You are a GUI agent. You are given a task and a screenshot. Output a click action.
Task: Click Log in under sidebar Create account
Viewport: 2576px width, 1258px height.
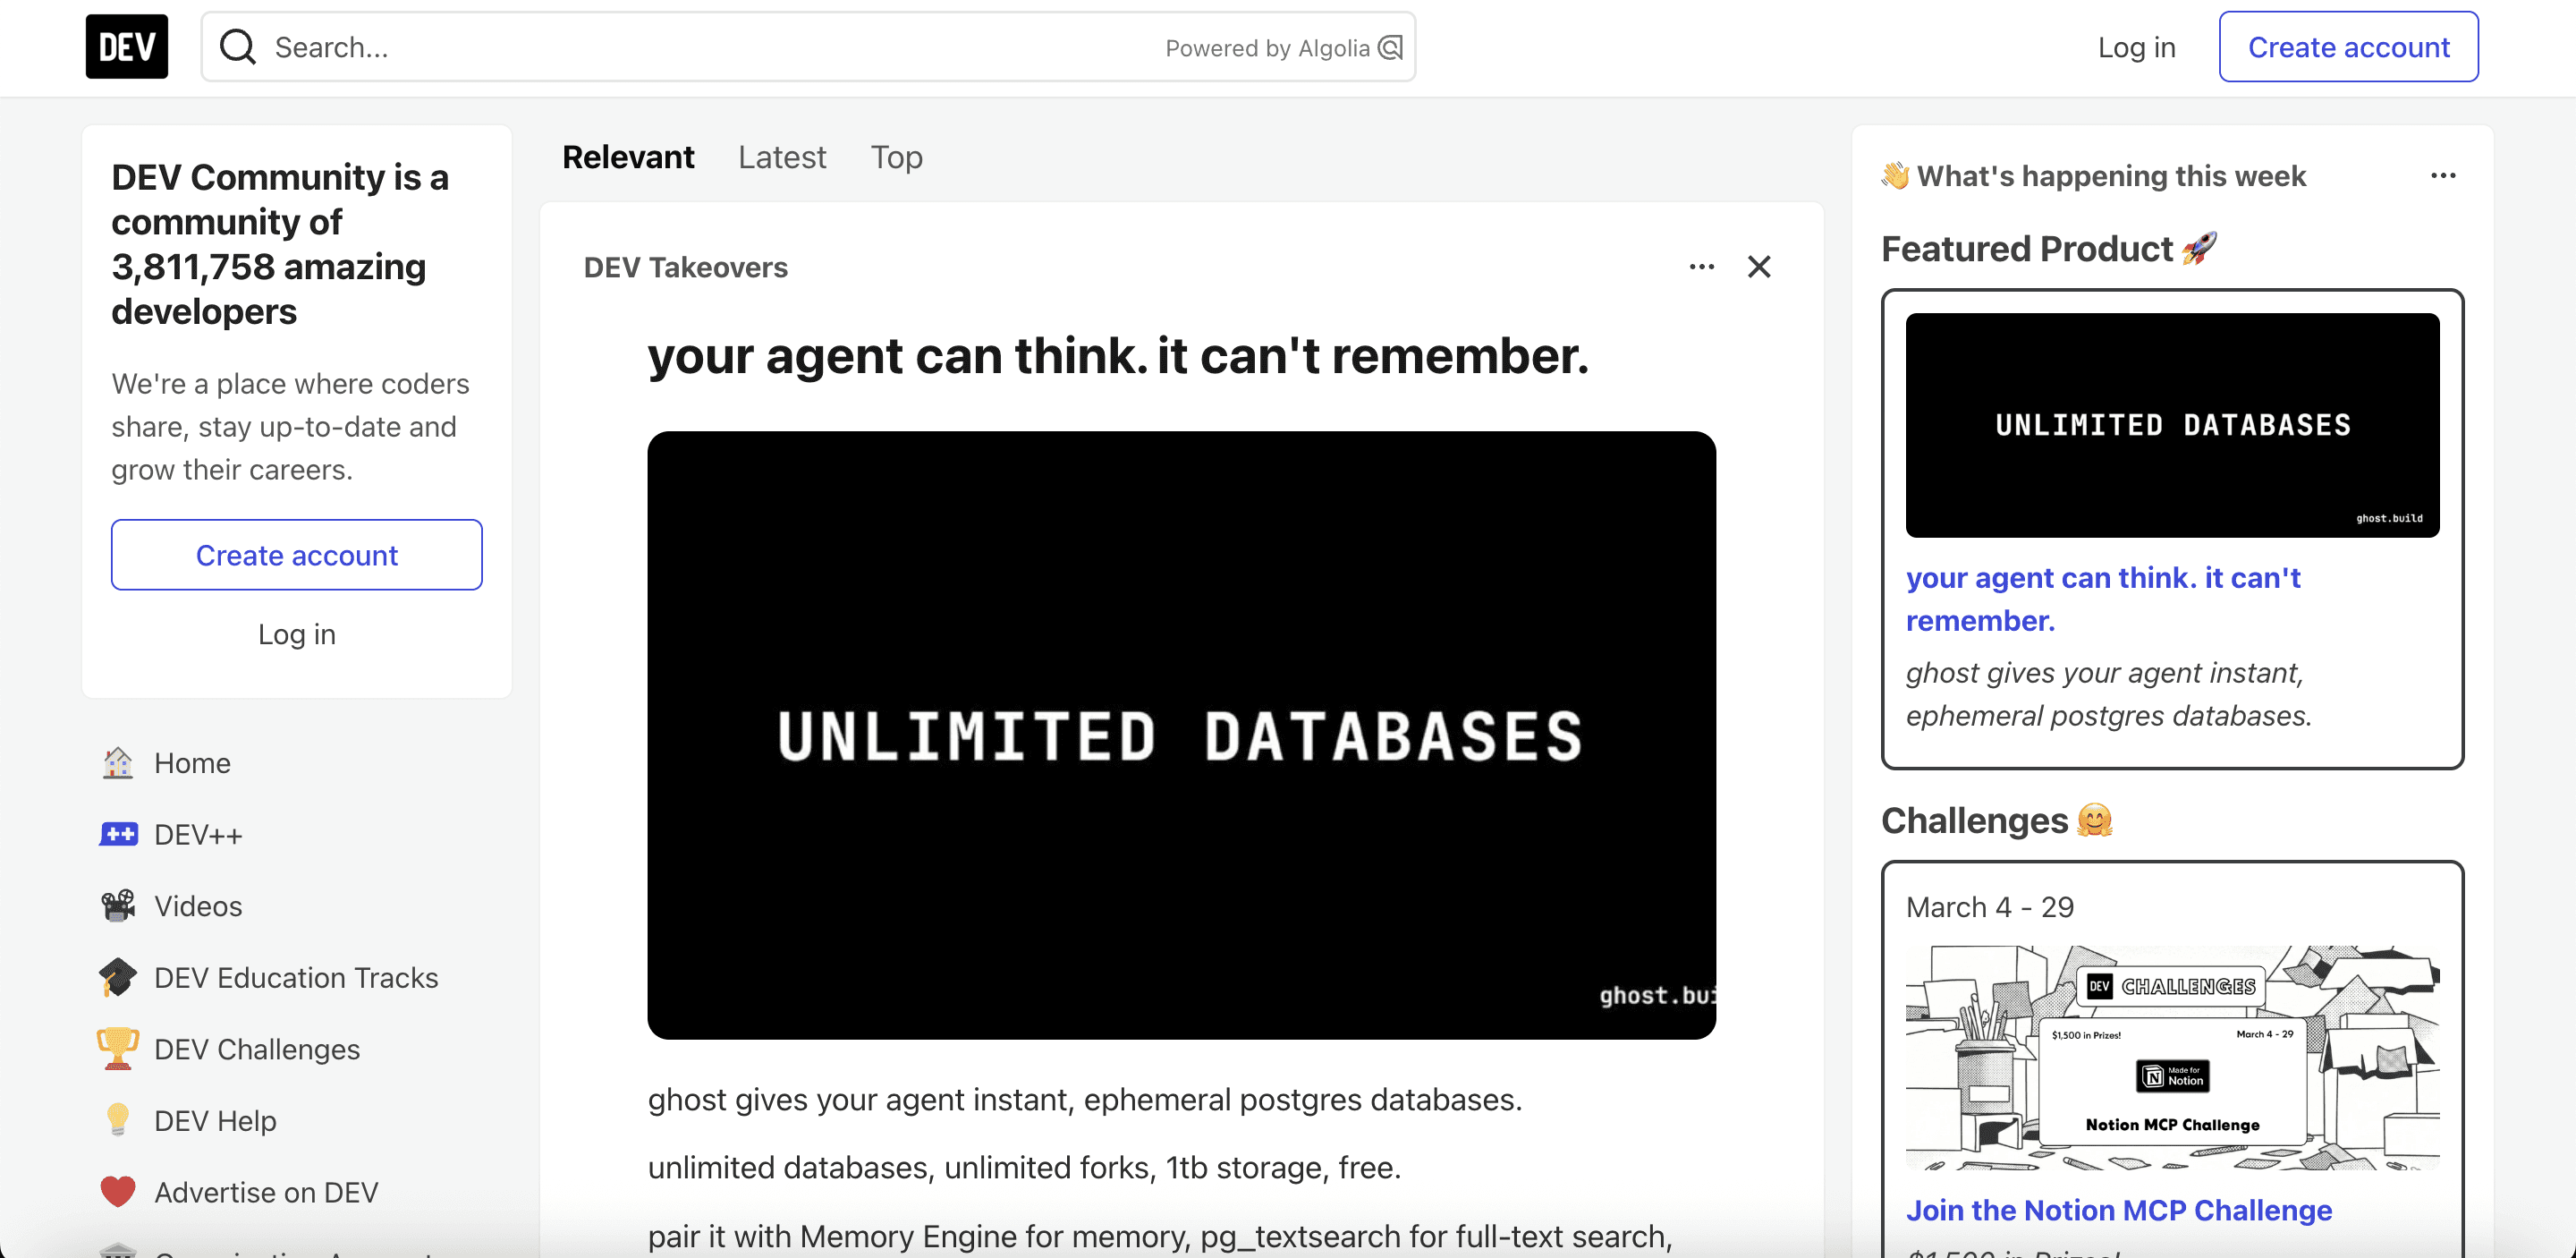pyautogui.click(x=296, y=634)
